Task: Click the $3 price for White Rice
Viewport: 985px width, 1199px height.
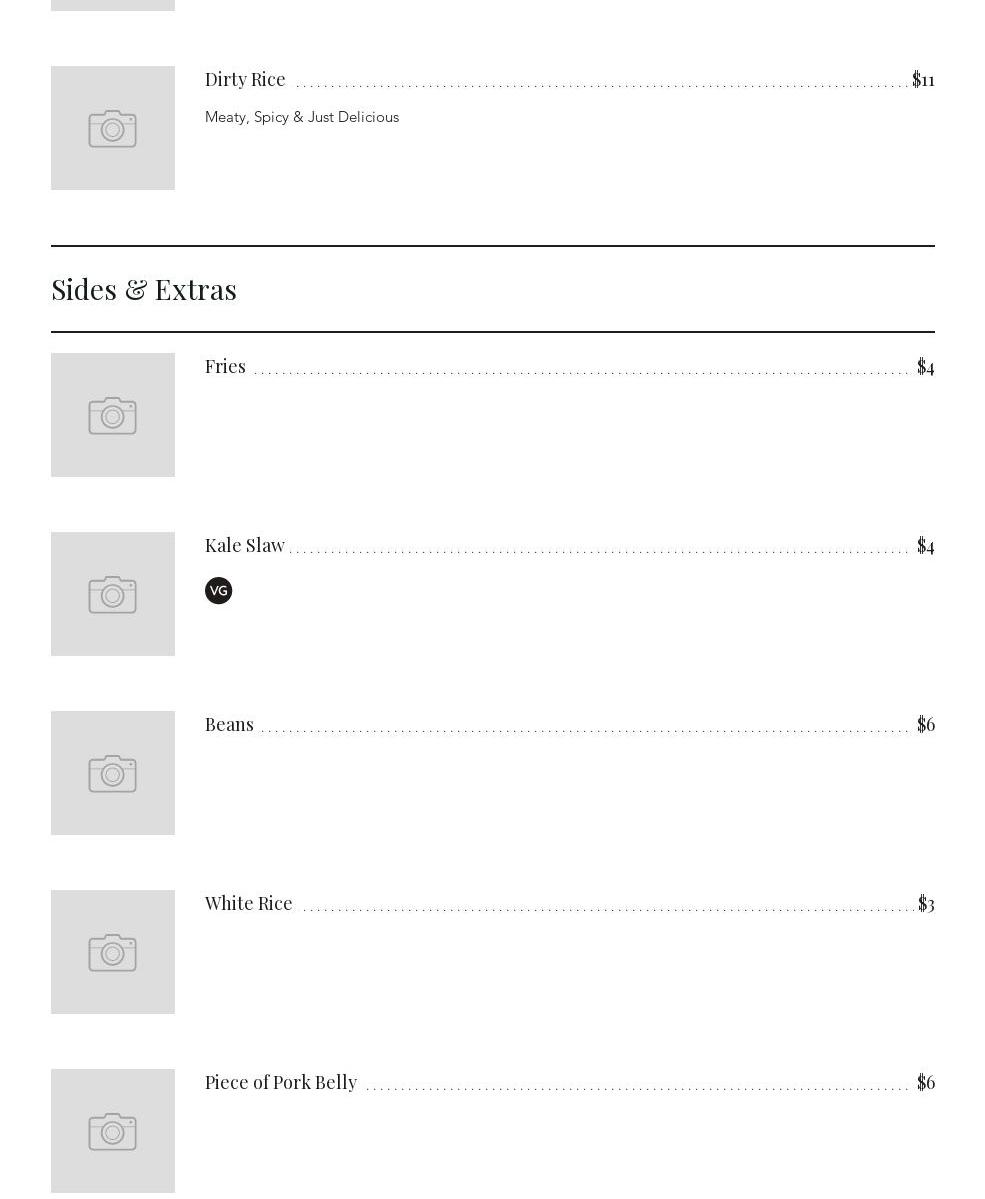Action: pos(926,903)
